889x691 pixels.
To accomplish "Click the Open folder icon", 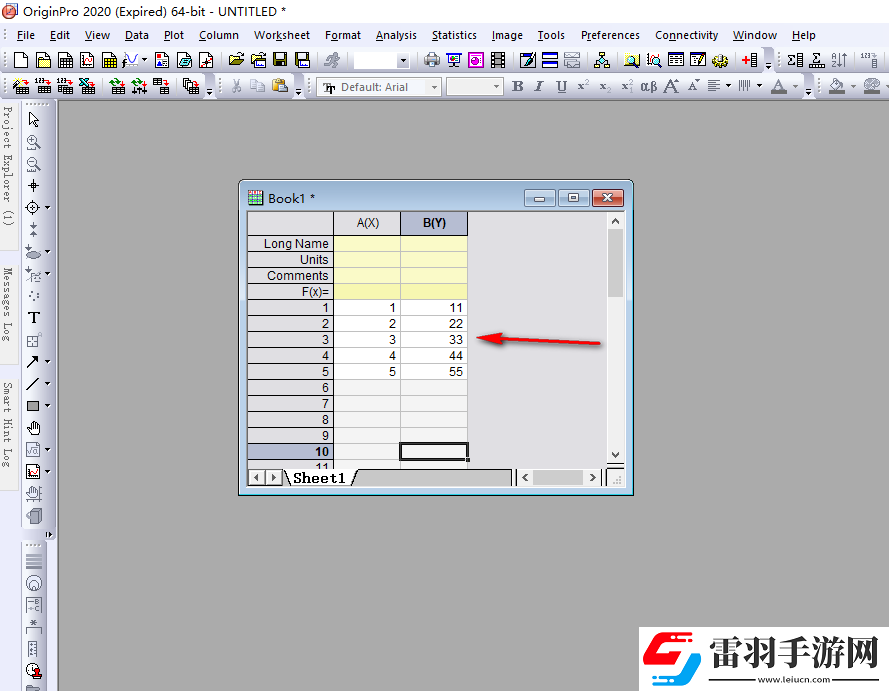I will coord(236,61).
